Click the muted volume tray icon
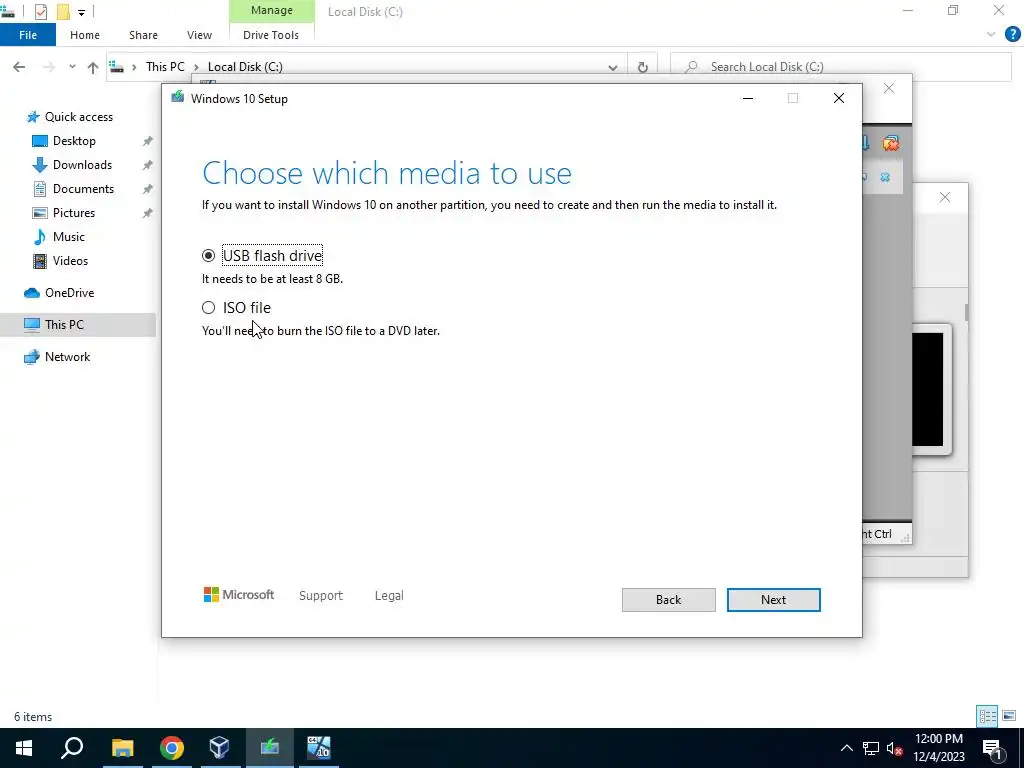Viewport: 1024px width, 768px height. 894,748
